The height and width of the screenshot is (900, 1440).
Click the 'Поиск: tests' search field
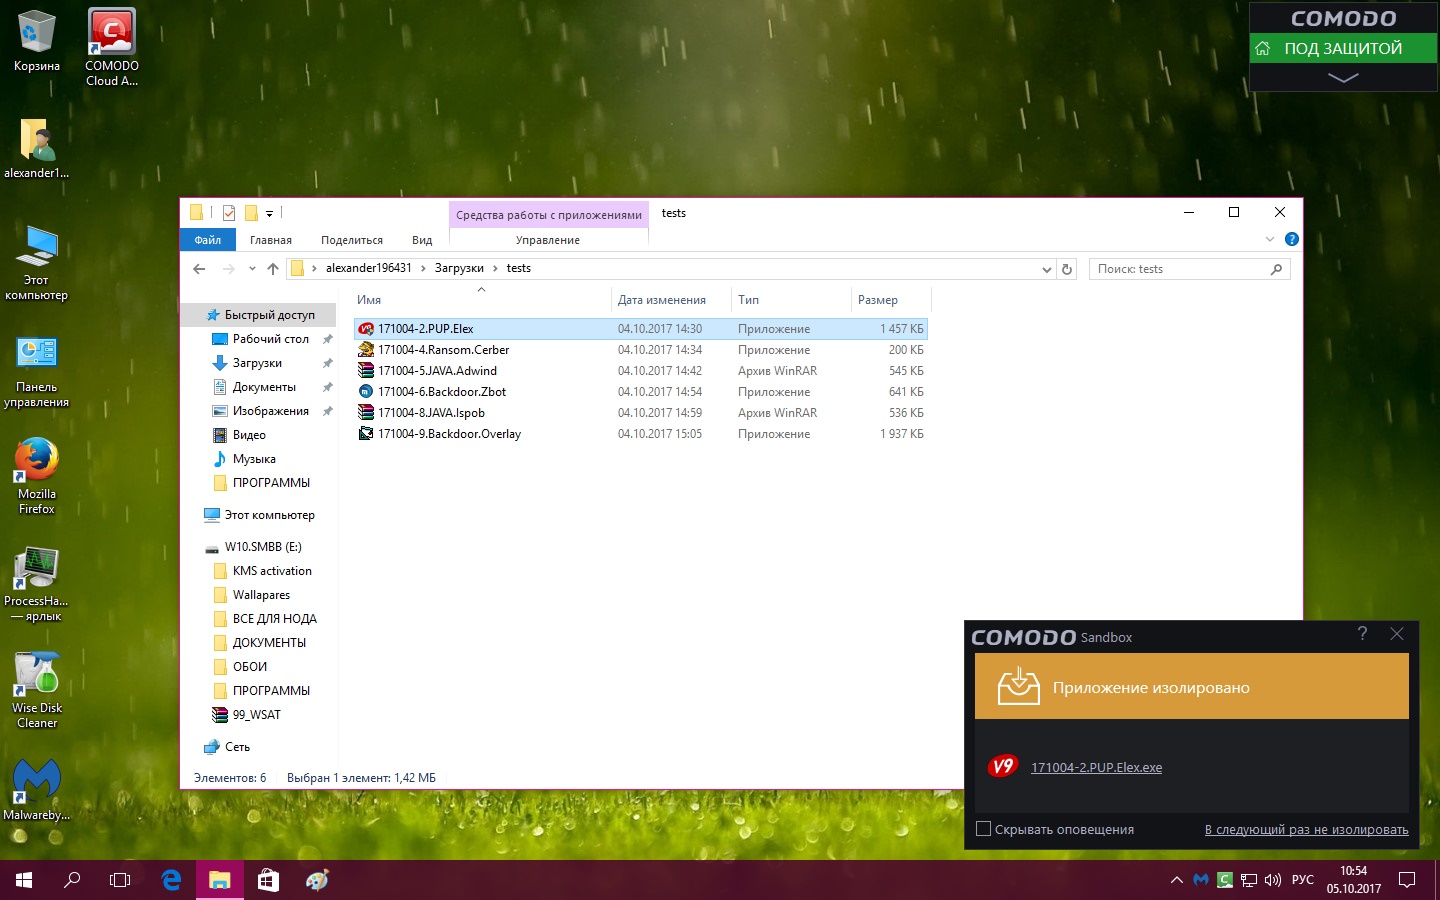point(1178,269)
